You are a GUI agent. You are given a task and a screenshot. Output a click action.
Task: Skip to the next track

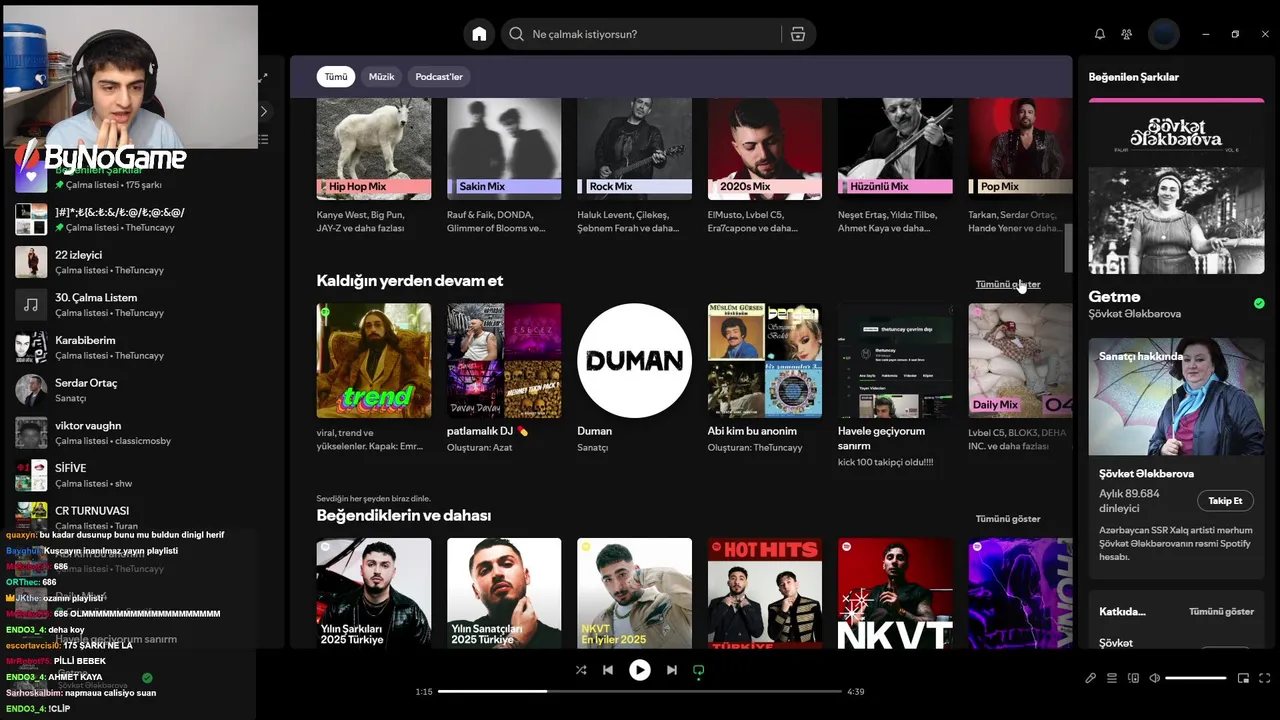672,670
